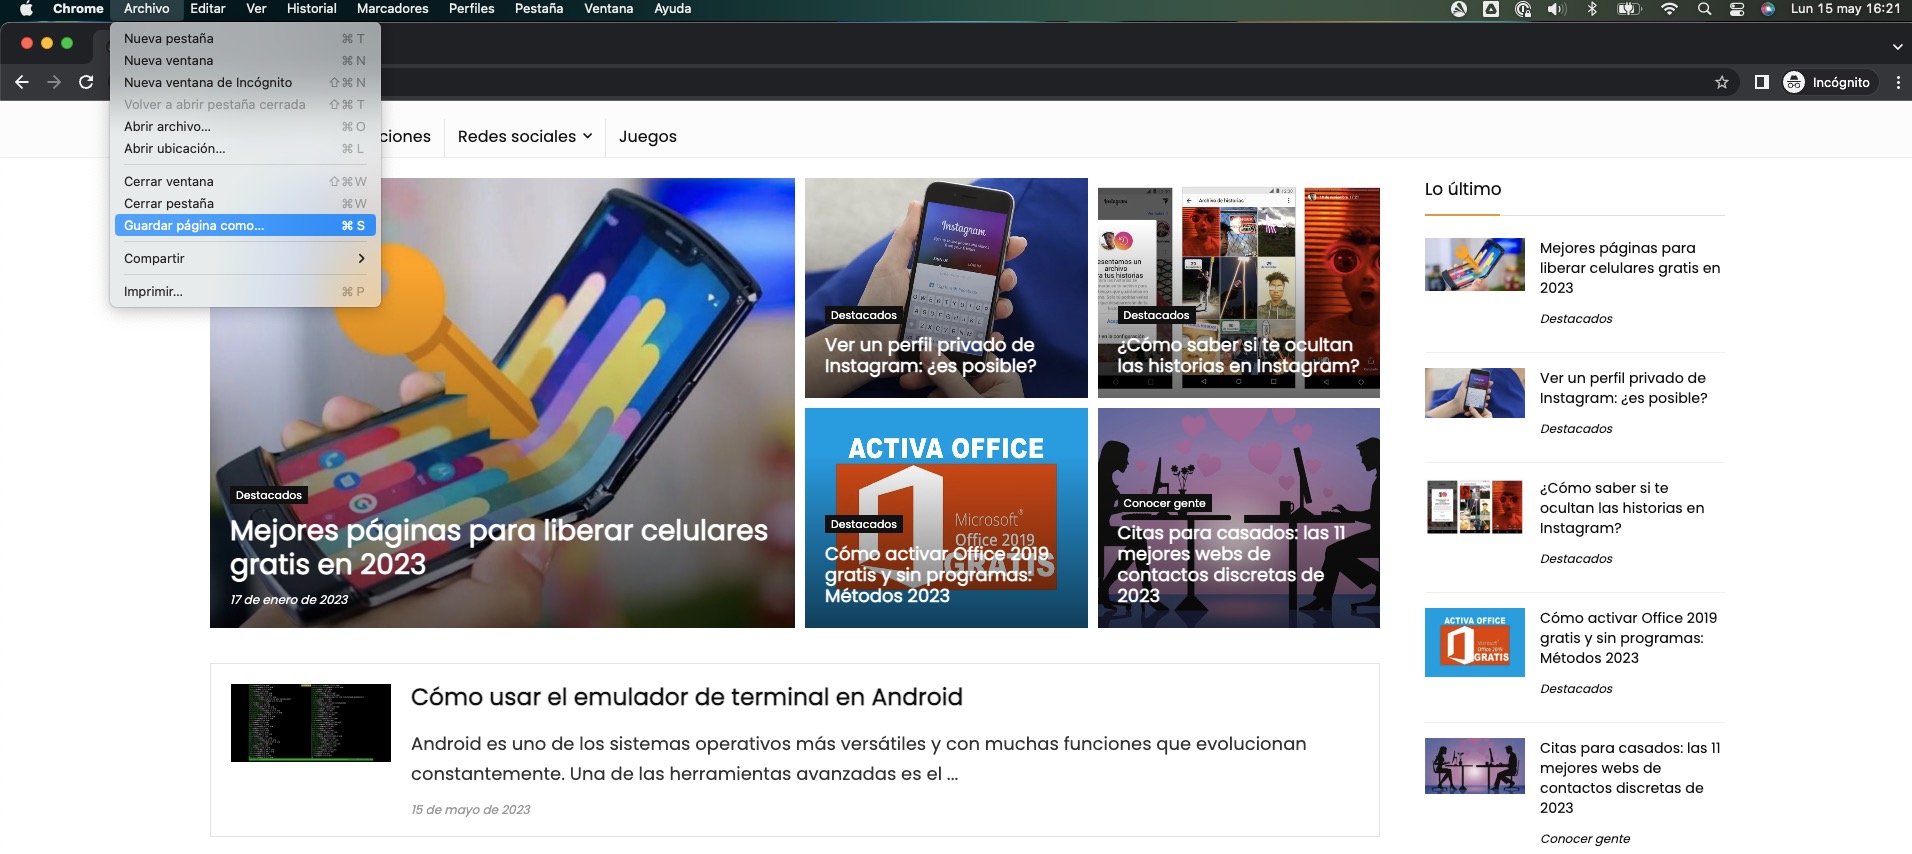Open the Marcadores menu
The width and height of the screenshot is (1912, 854).
click(393, 9)
